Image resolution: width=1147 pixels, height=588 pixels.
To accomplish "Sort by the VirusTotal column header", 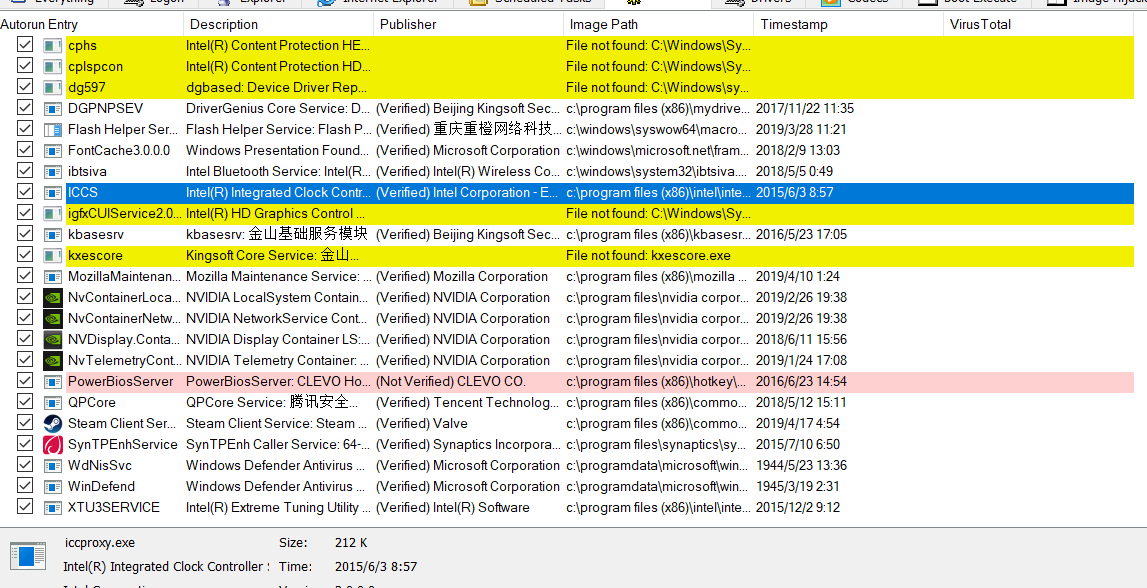I will [1039, 24].
